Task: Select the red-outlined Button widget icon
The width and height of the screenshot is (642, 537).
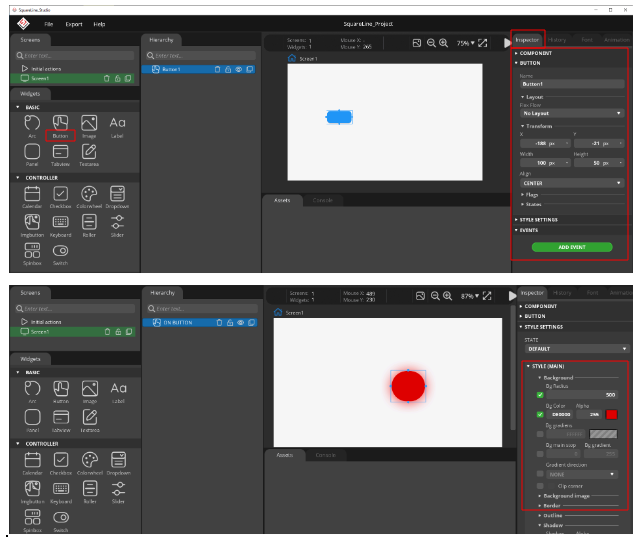Action: 61,126
